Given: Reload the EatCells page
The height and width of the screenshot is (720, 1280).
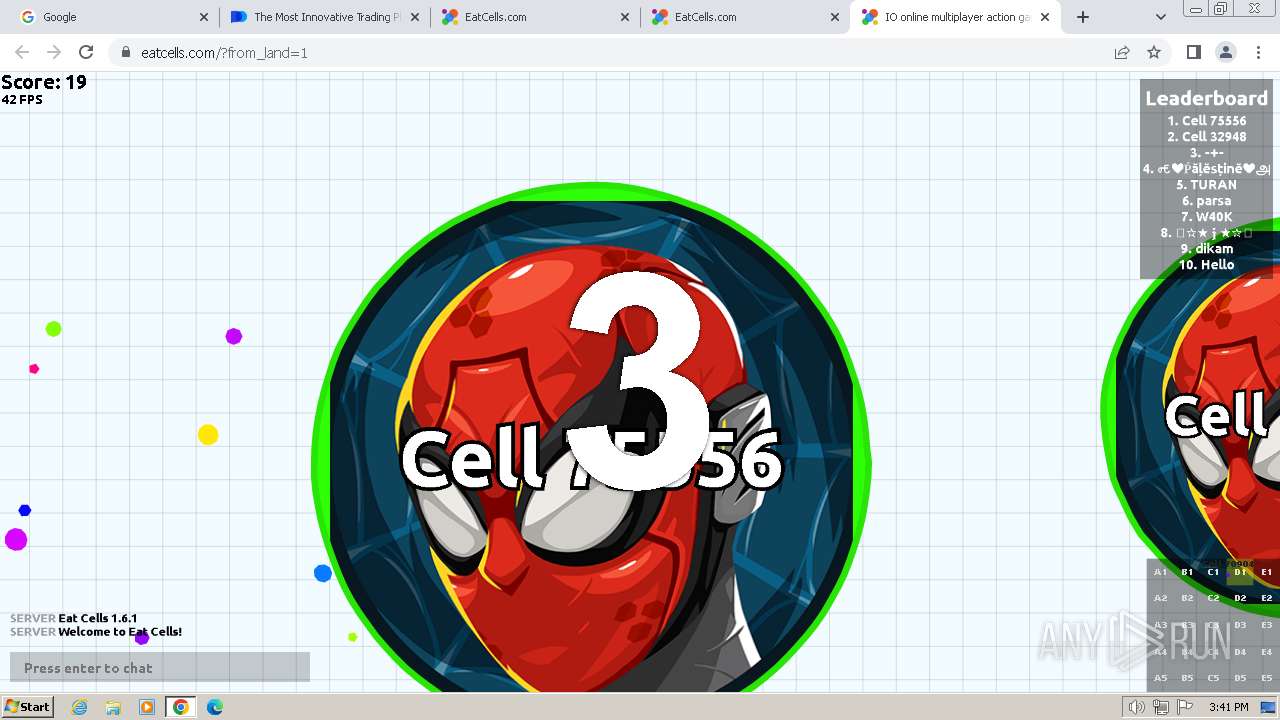Looking at the screenshot, I should pos(86,52).
